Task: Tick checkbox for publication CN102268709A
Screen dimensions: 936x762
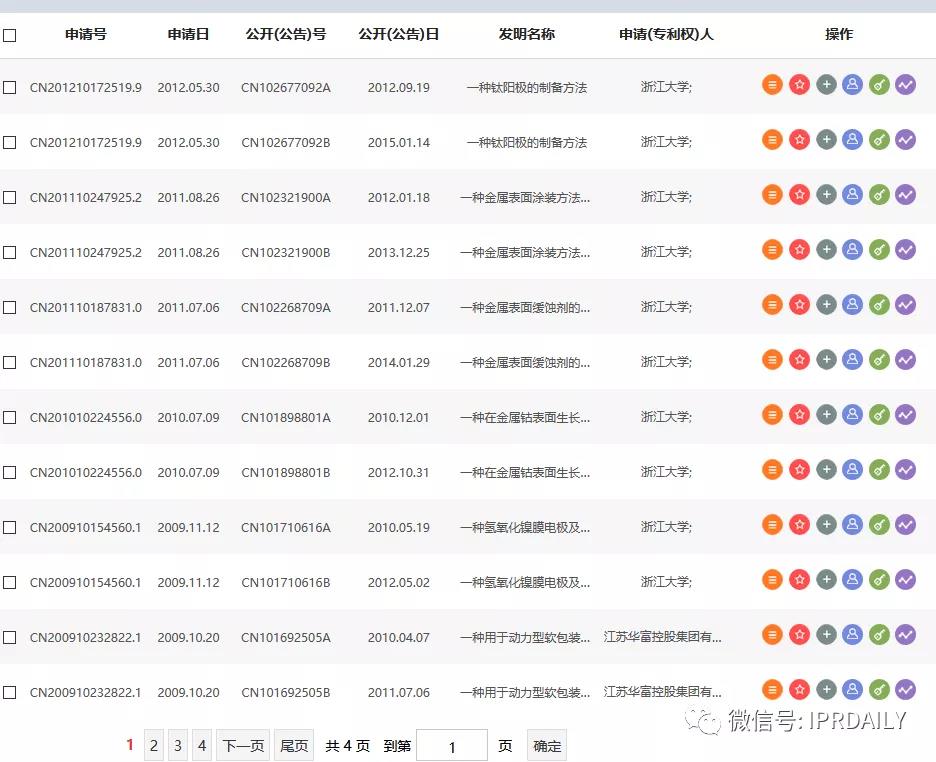Action: coord(10,307)
